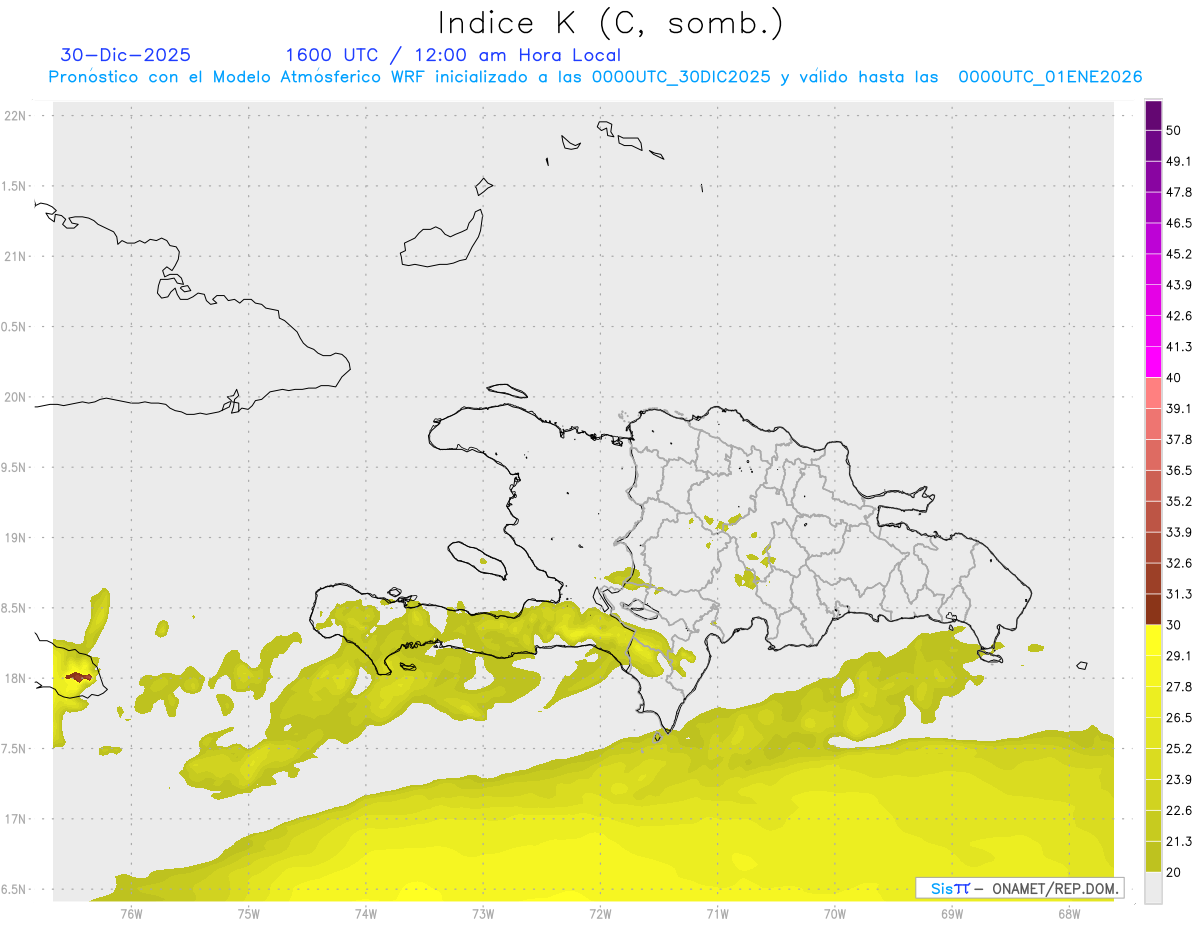This screenshot has height=927, width=1200.
Task: Click the '76W' longitude label
Action: [x=131, y=913]
